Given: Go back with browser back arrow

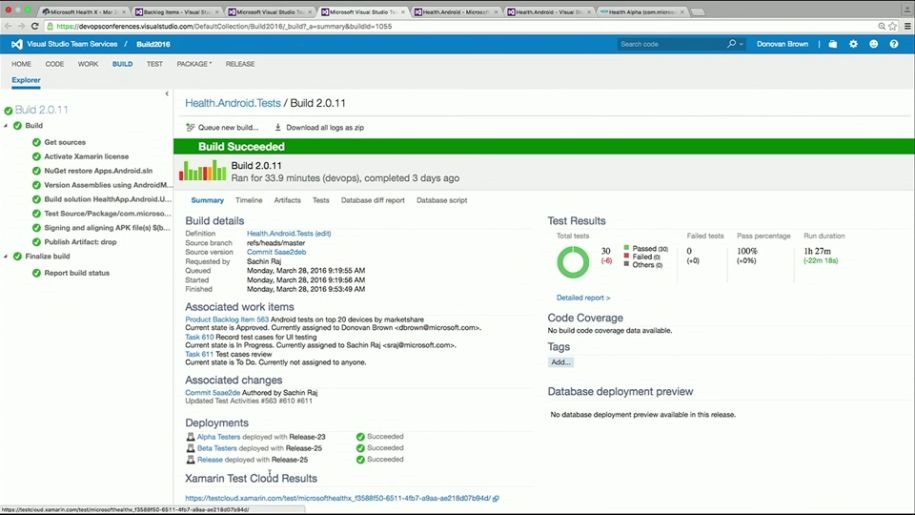Looking at the screenshot, I should coord(8,26).
